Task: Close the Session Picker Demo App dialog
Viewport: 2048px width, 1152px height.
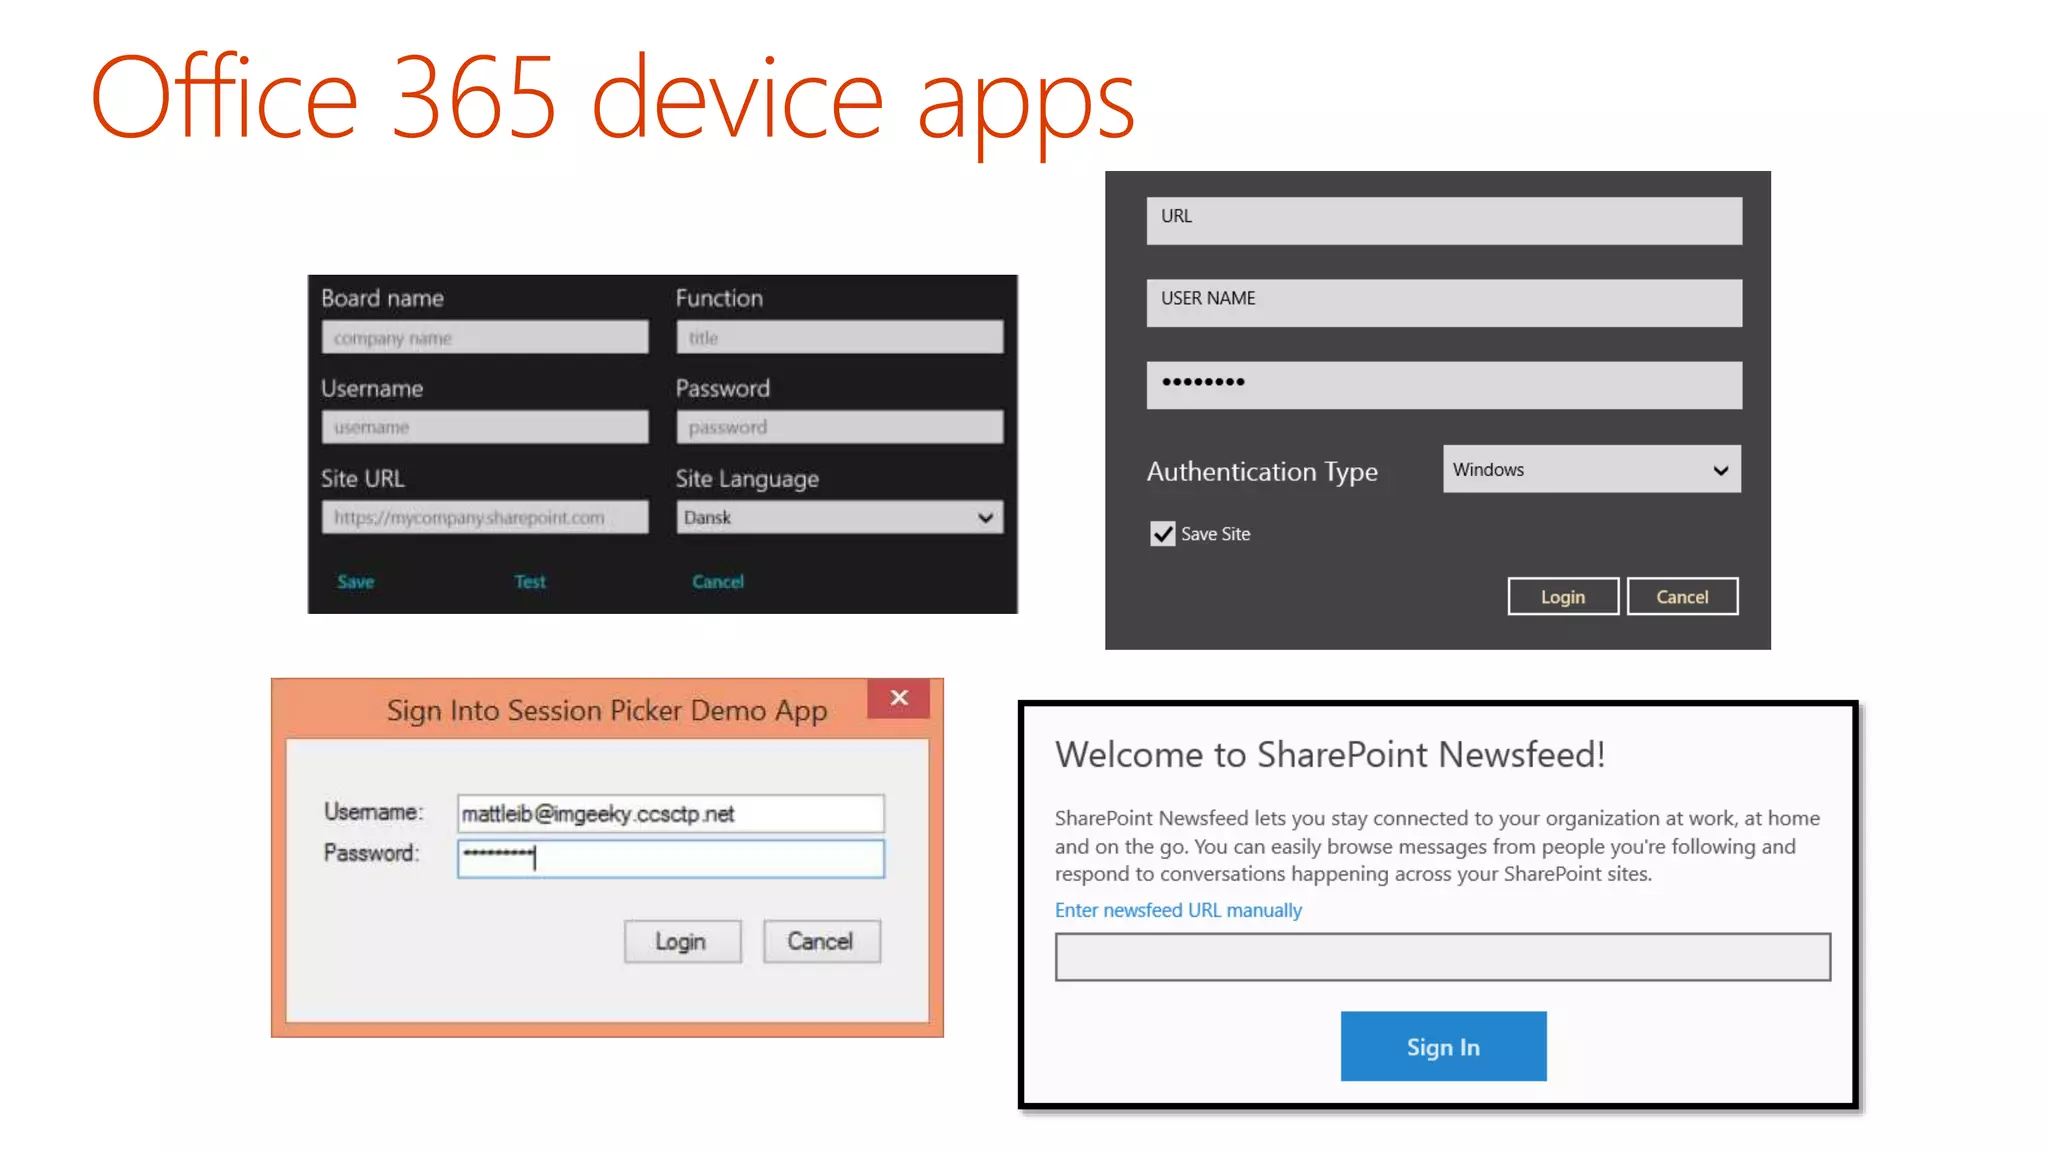Action: point(898,698)
